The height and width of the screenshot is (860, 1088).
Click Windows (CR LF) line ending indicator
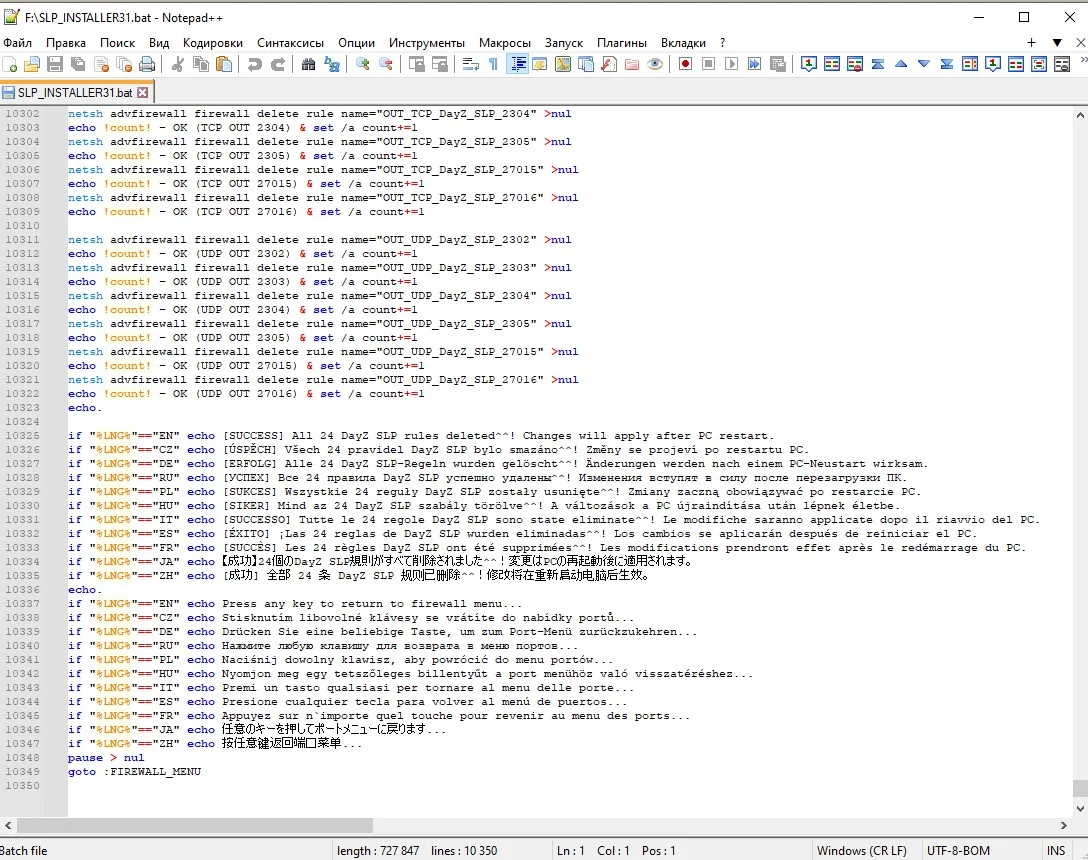(862, 850)
